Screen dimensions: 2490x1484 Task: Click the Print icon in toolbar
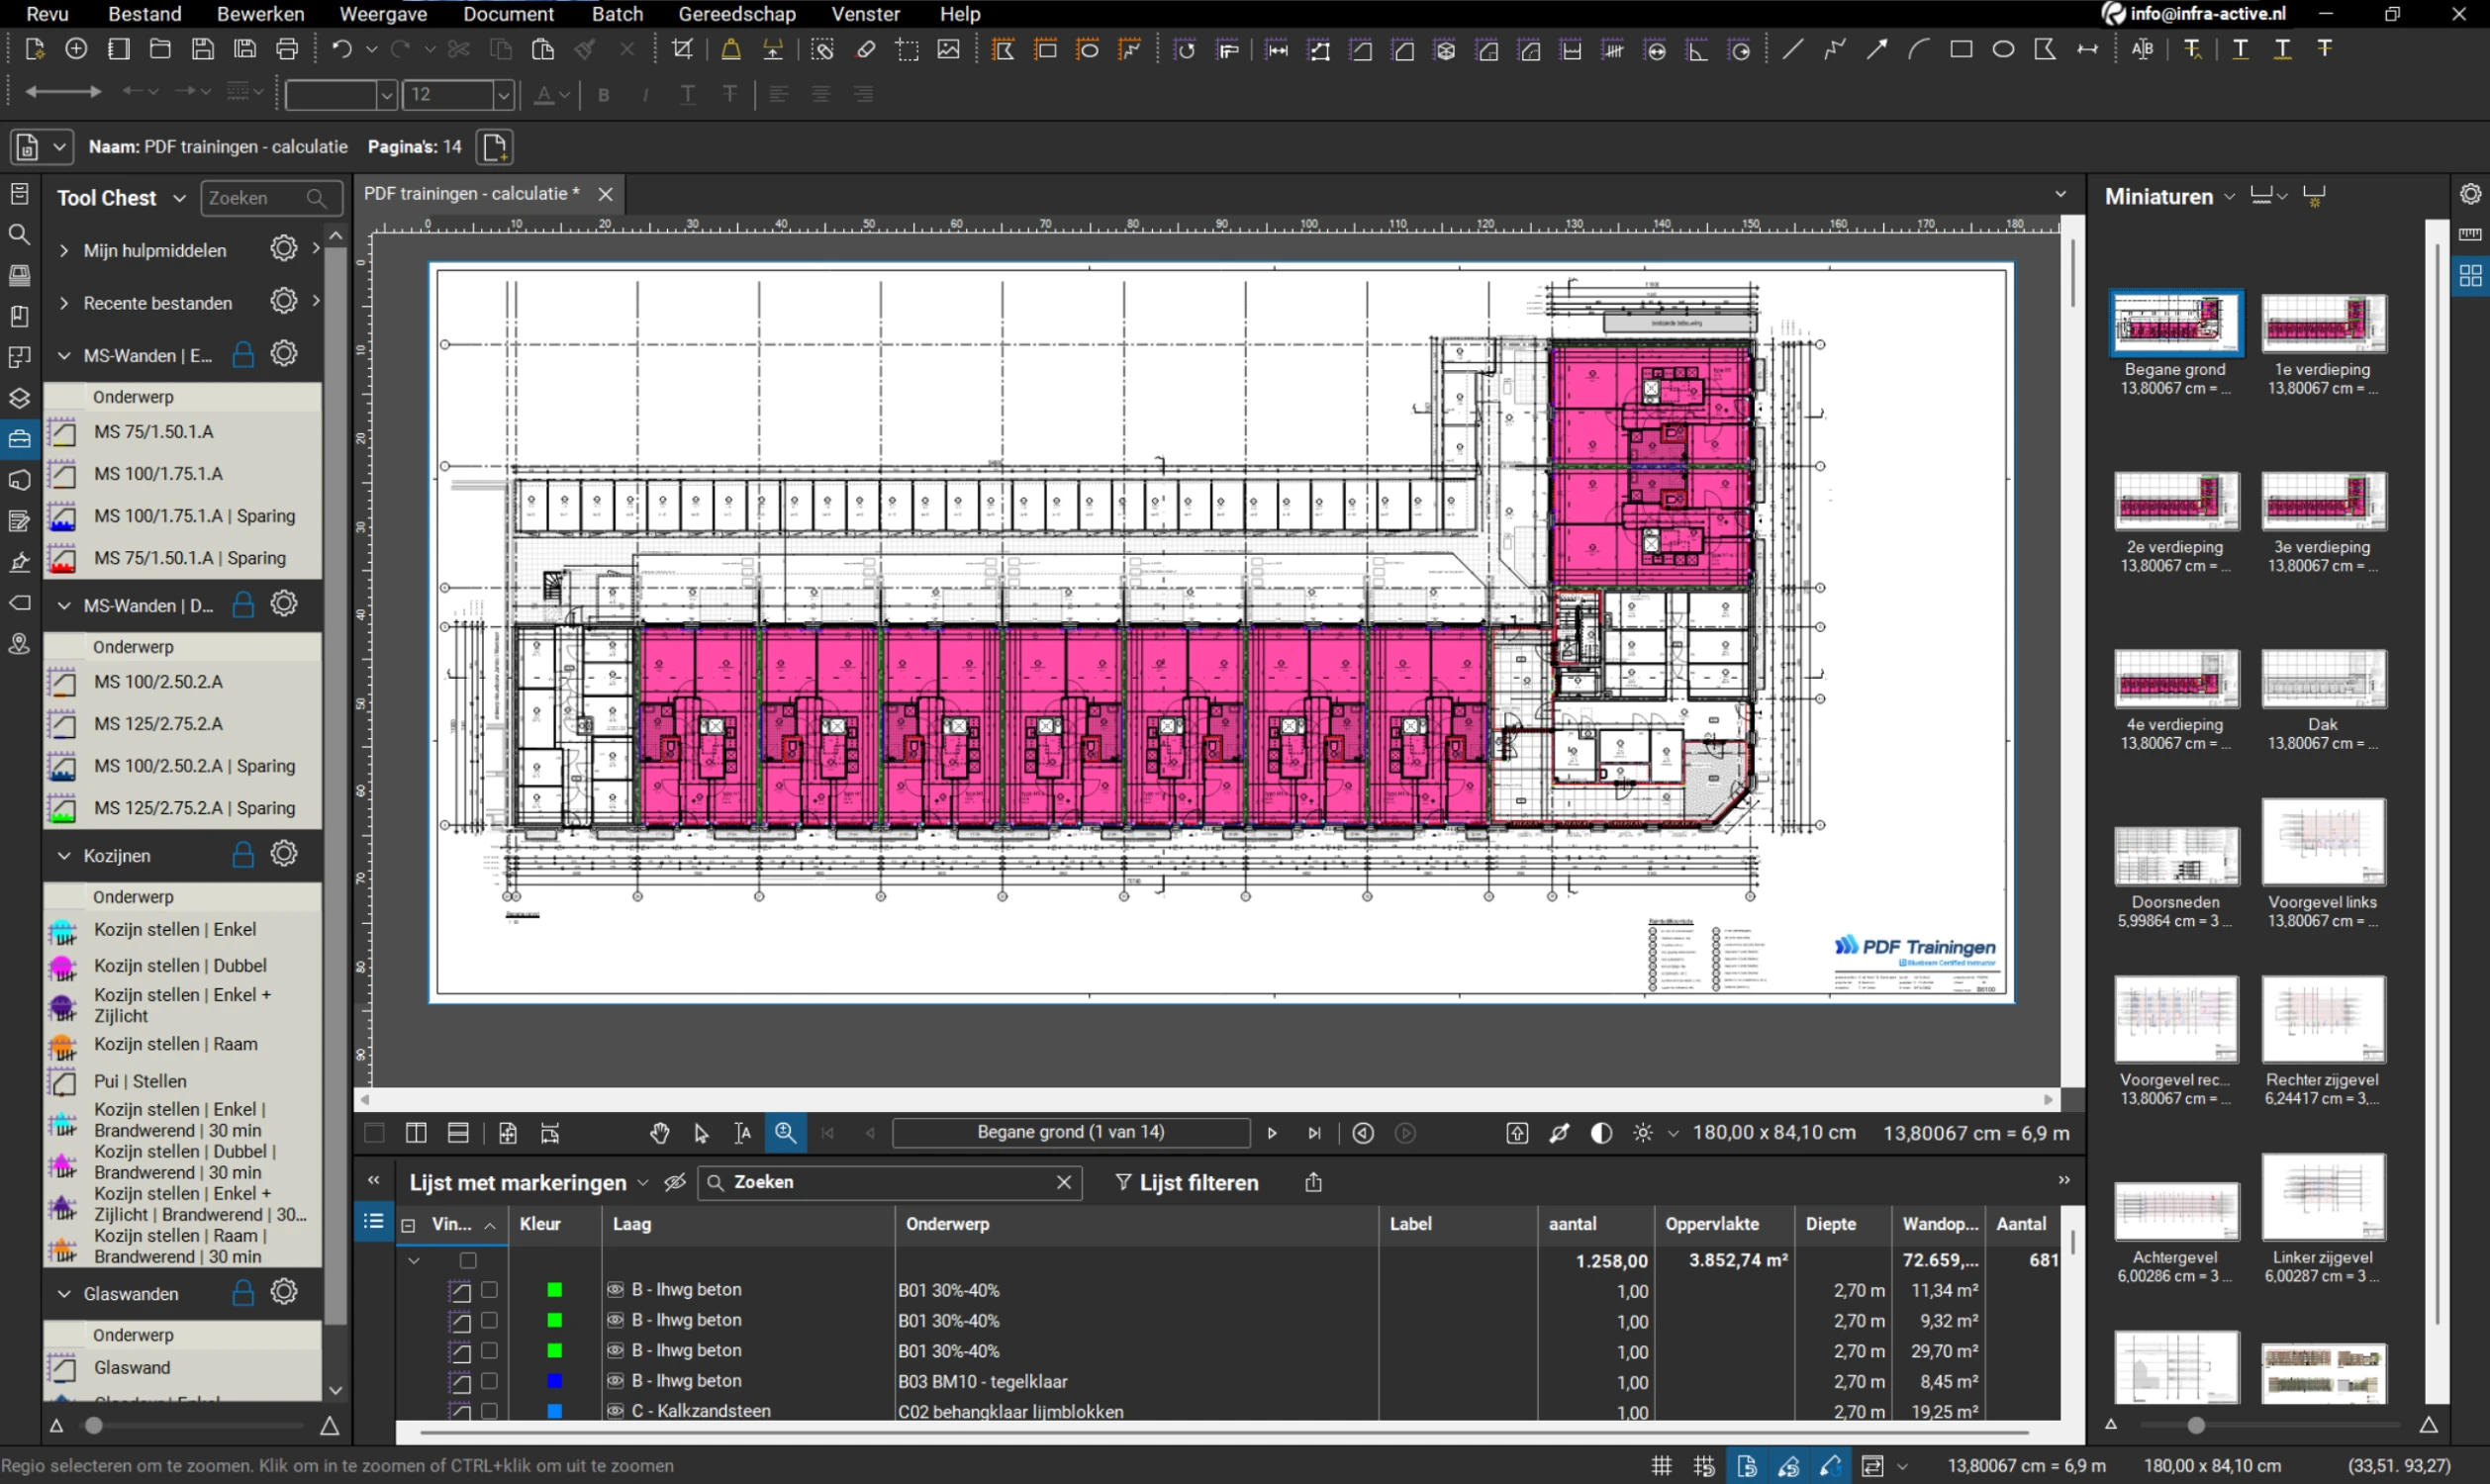(287, 49)
